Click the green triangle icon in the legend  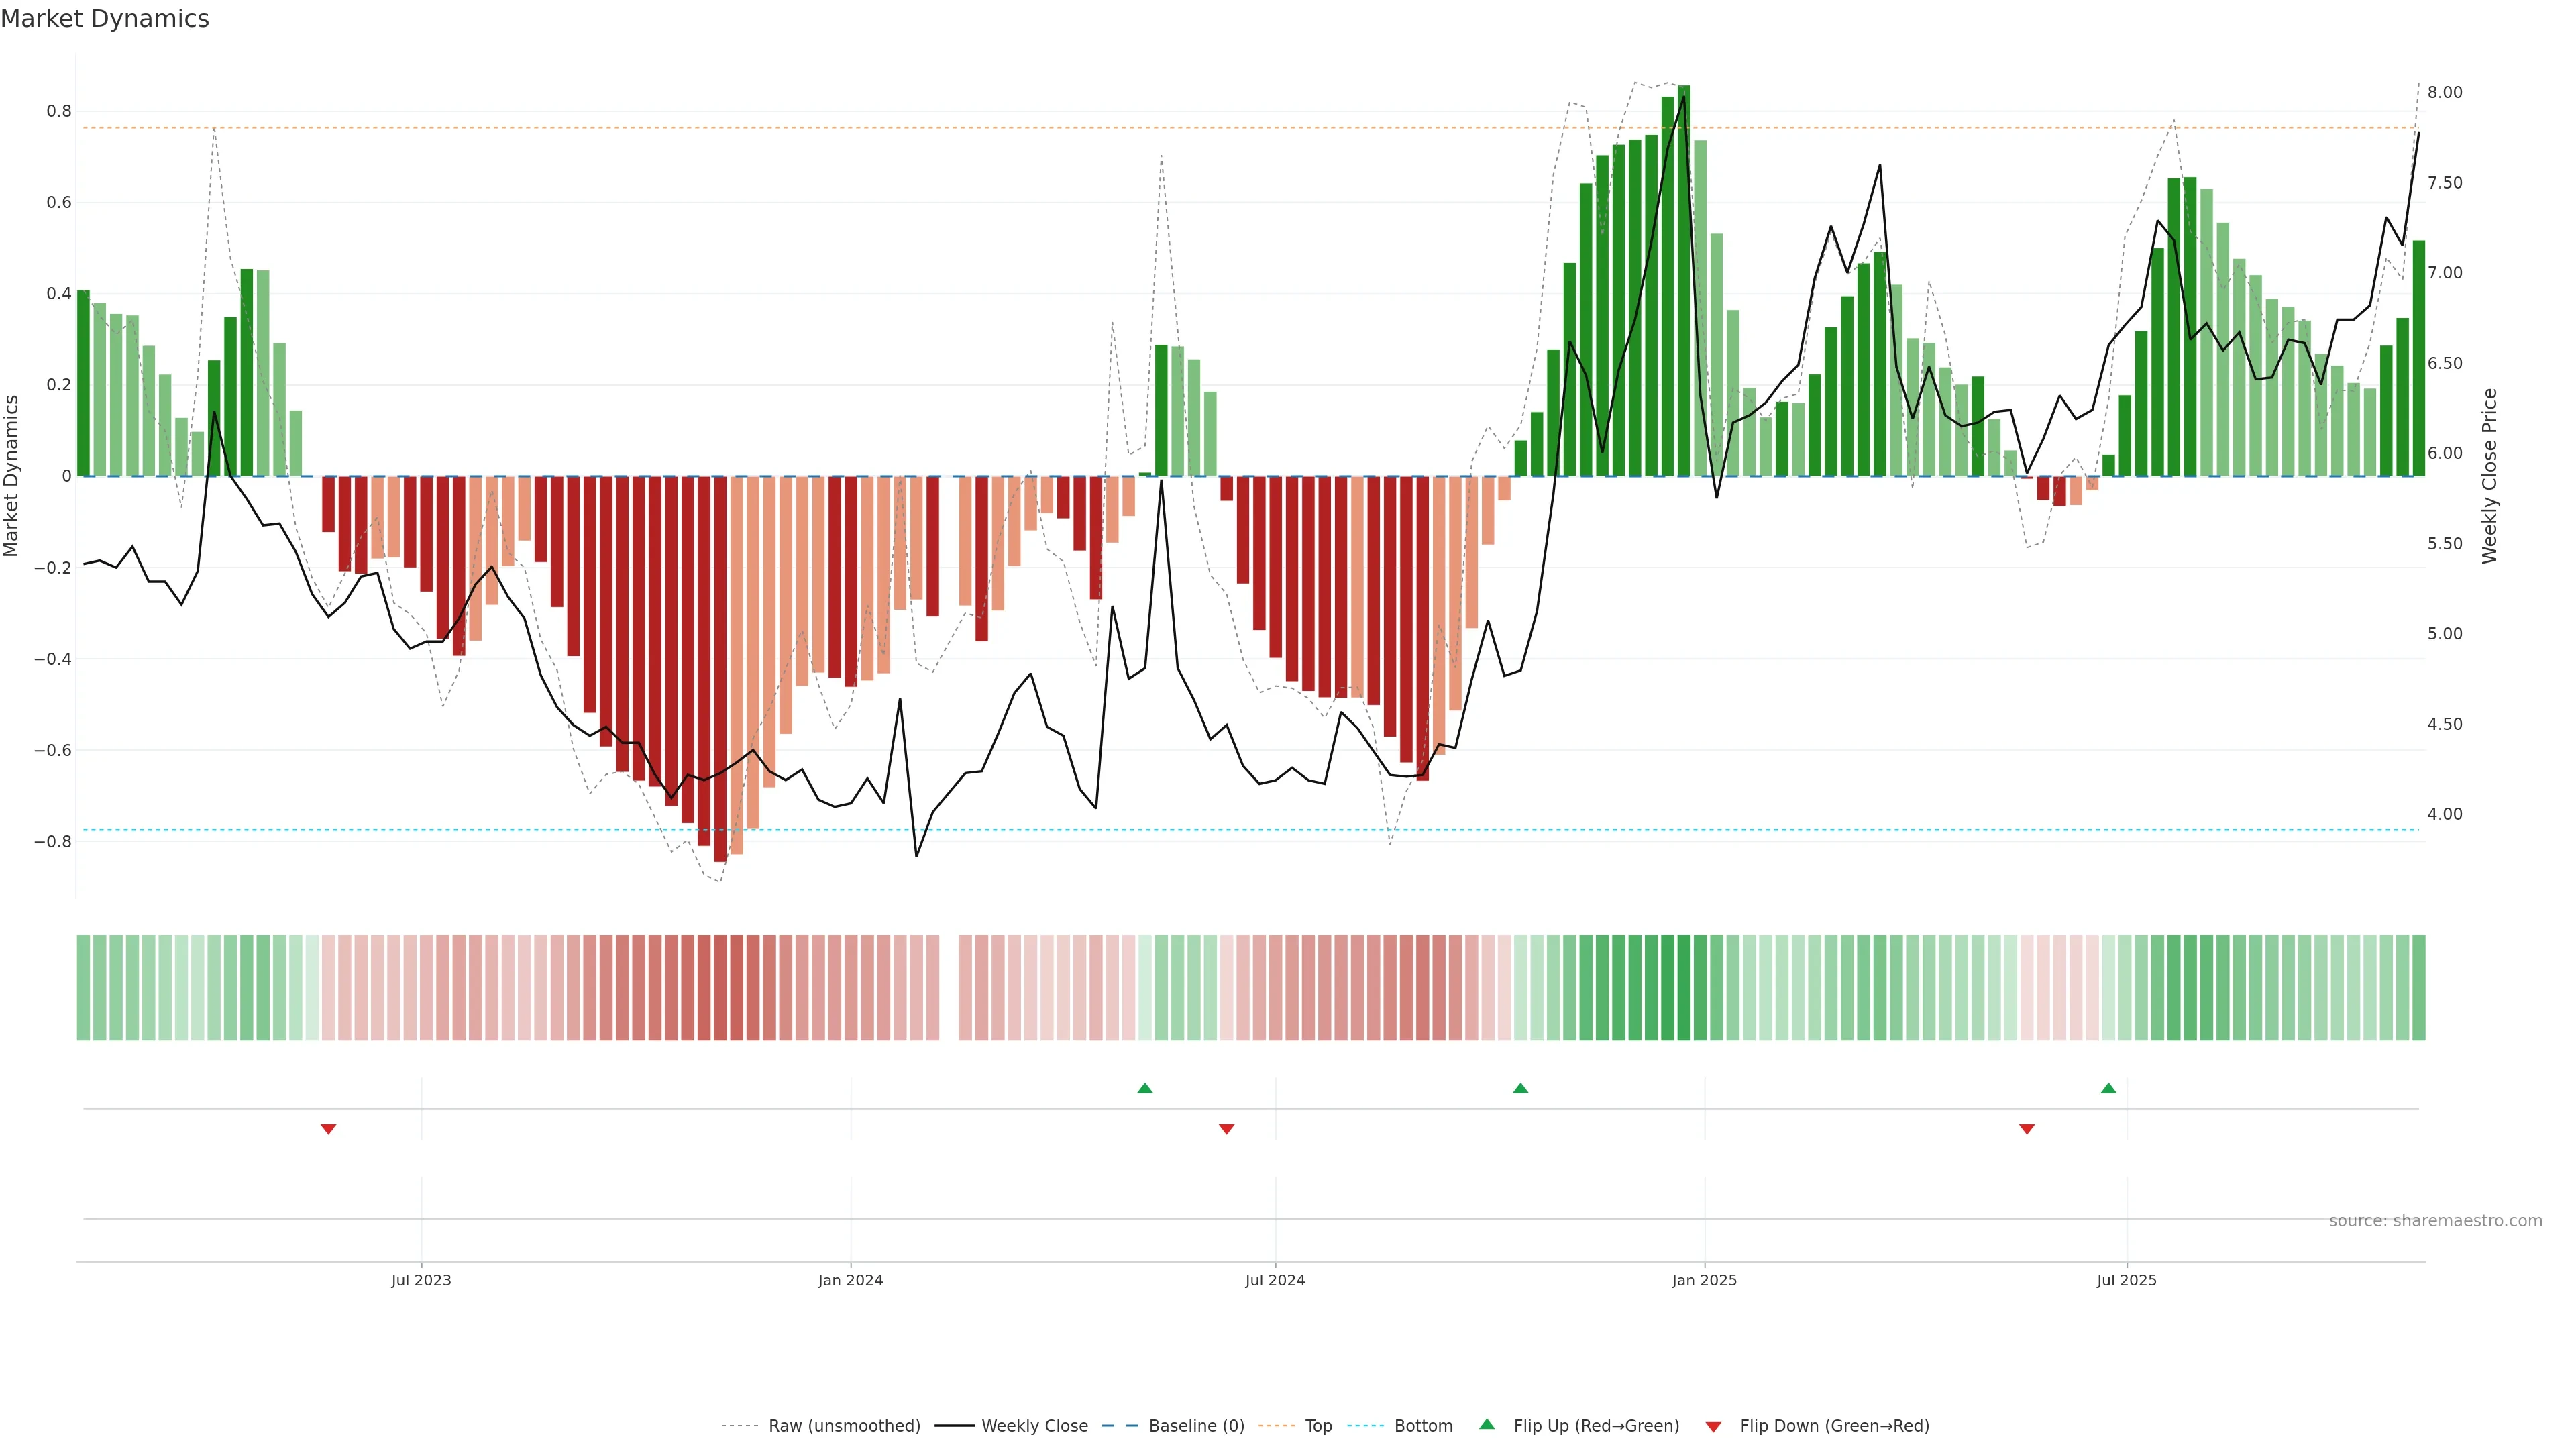pos(1487,1425)
